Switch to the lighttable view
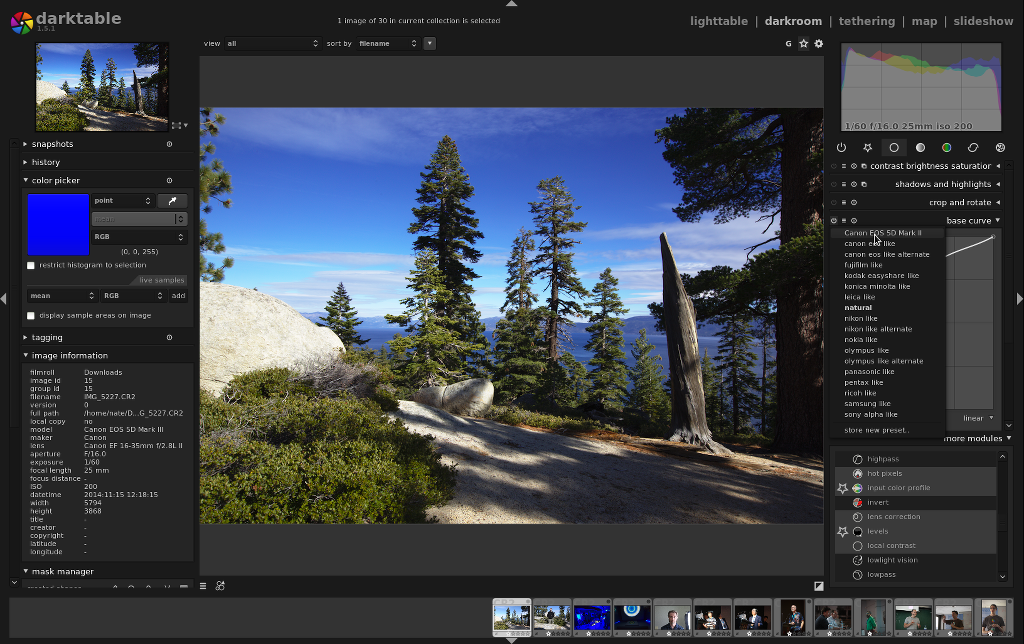Image resolution: width=1024 pixels, height=644 pixels. (718, 21)
